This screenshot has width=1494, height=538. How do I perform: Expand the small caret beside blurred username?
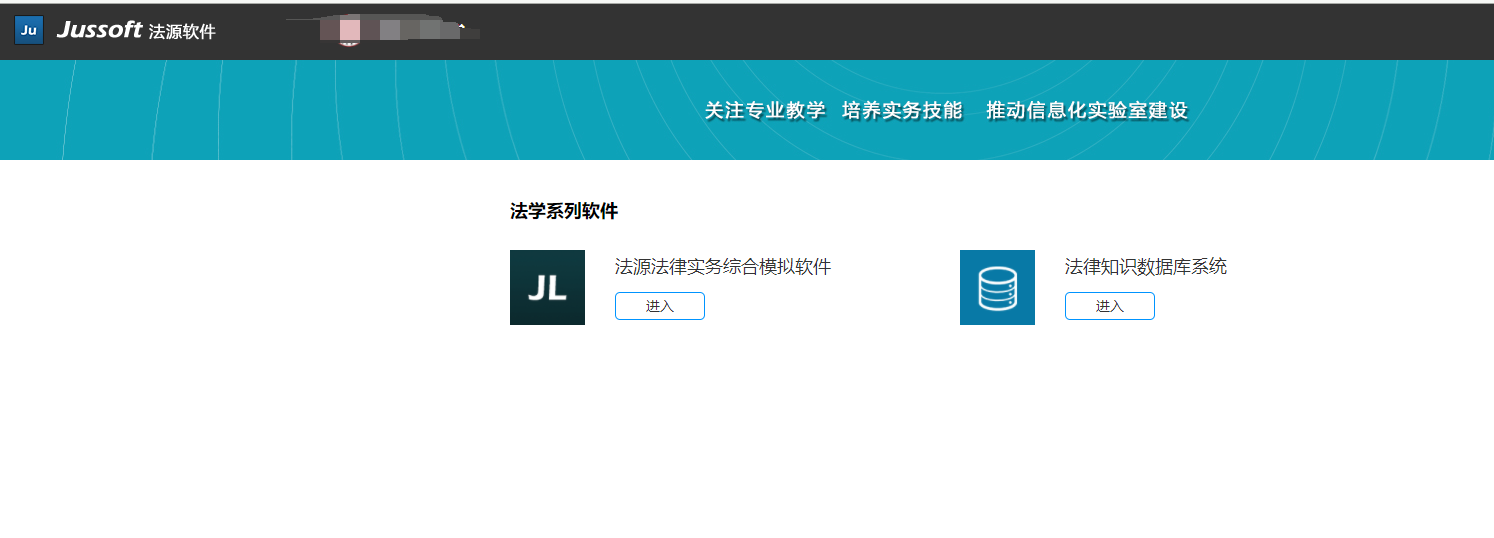click(x=461, y=25)
